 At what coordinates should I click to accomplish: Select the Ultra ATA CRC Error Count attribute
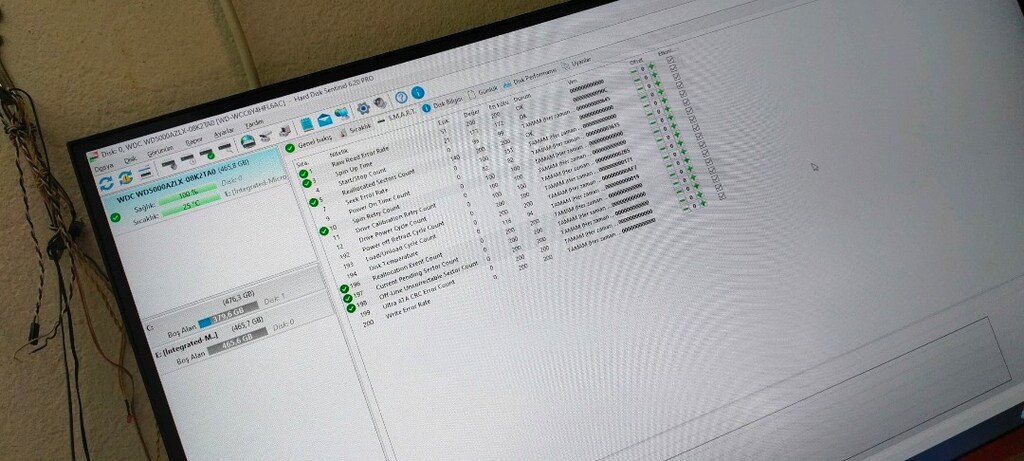(418, 295)
